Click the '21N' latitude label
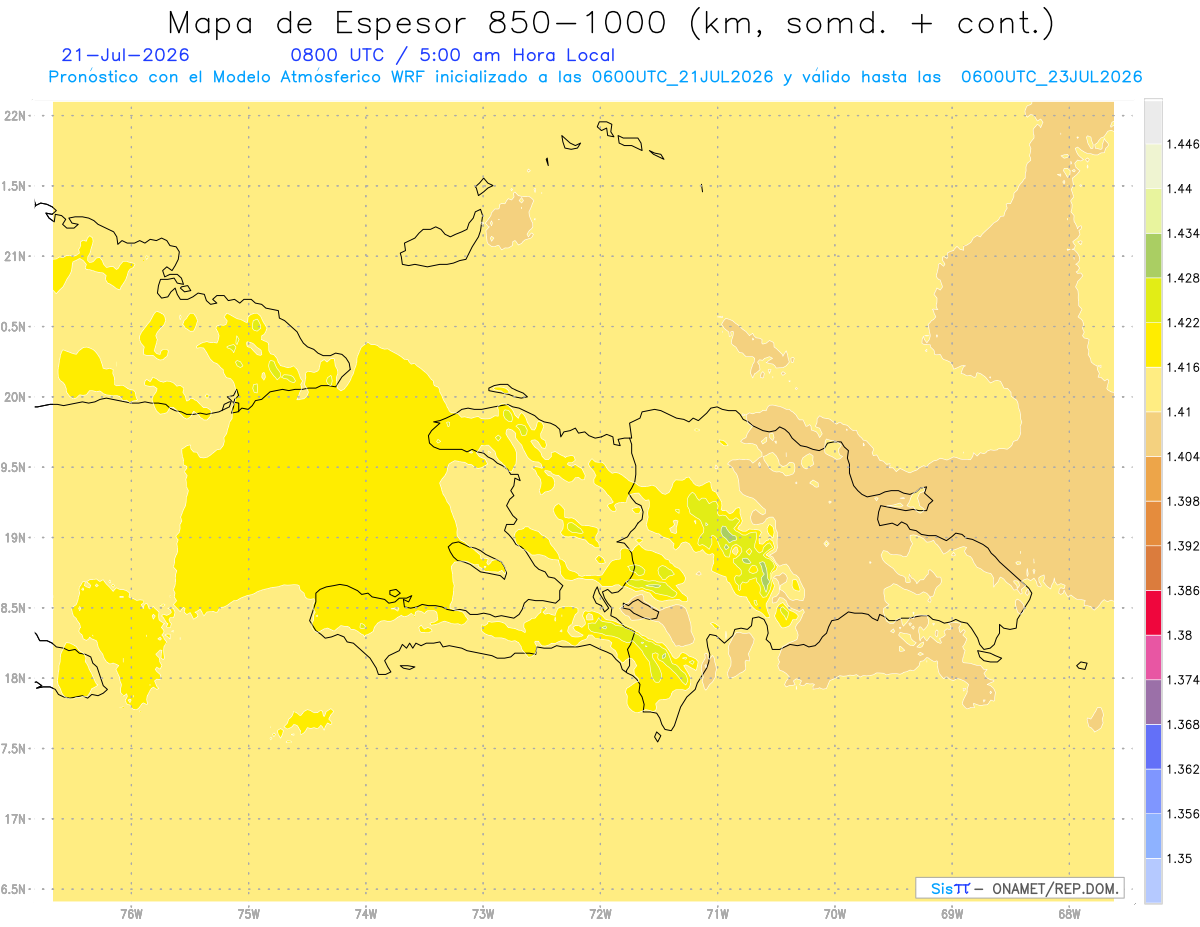Screen dimensions: 1200x927 coord(15,256)
